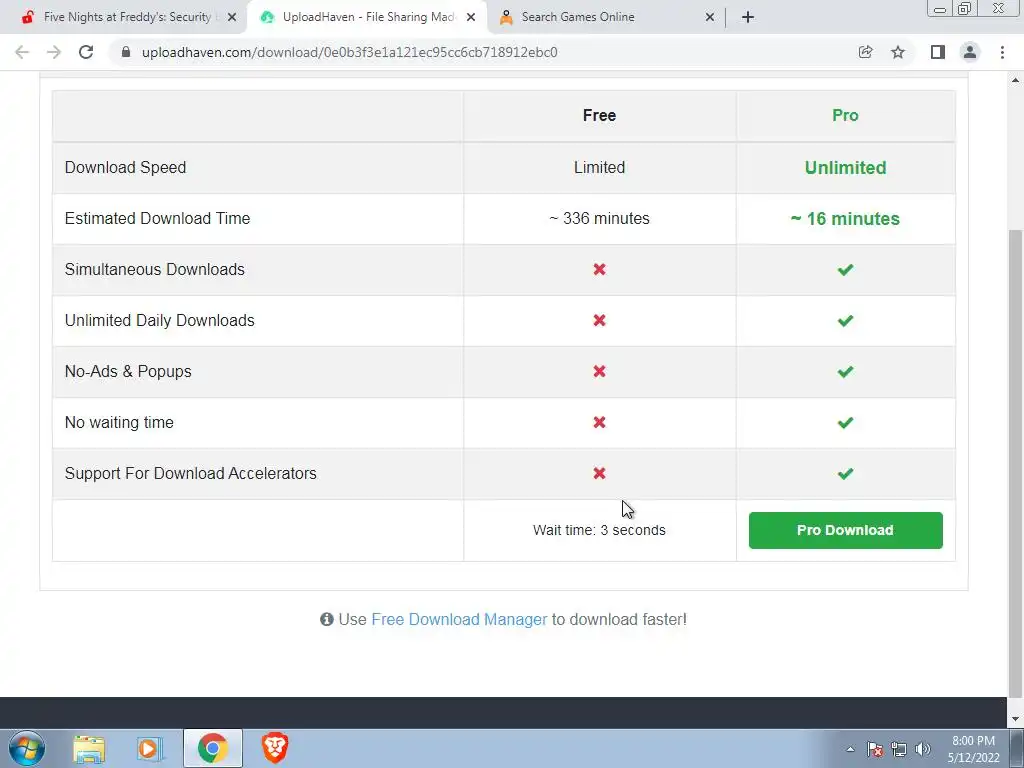The image size is (1024, 768).
Task: Click the Action Center flag icon
Action: coord(875,749)
